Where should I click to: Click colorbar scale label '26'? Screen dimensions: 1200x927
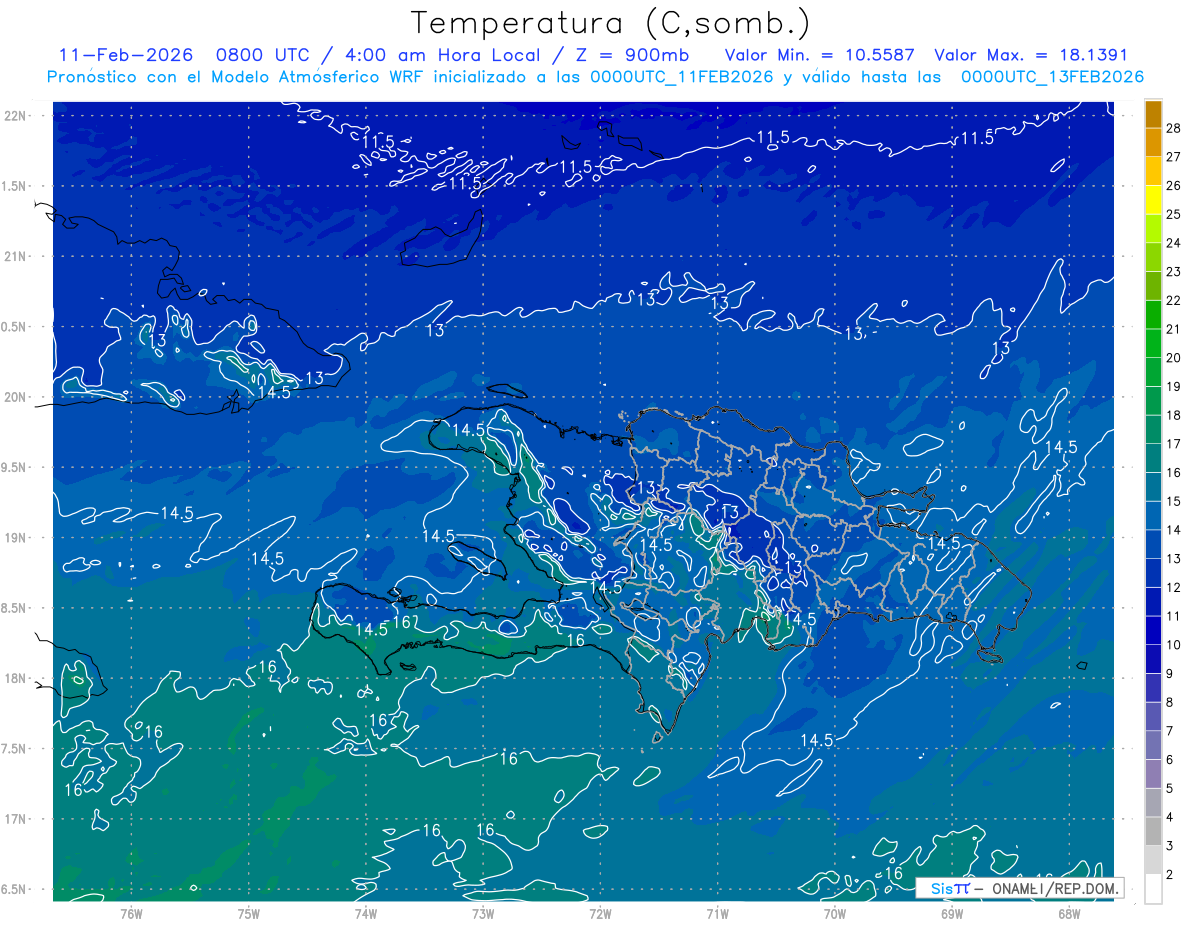pyautogui.click(x=1174, y=185)
